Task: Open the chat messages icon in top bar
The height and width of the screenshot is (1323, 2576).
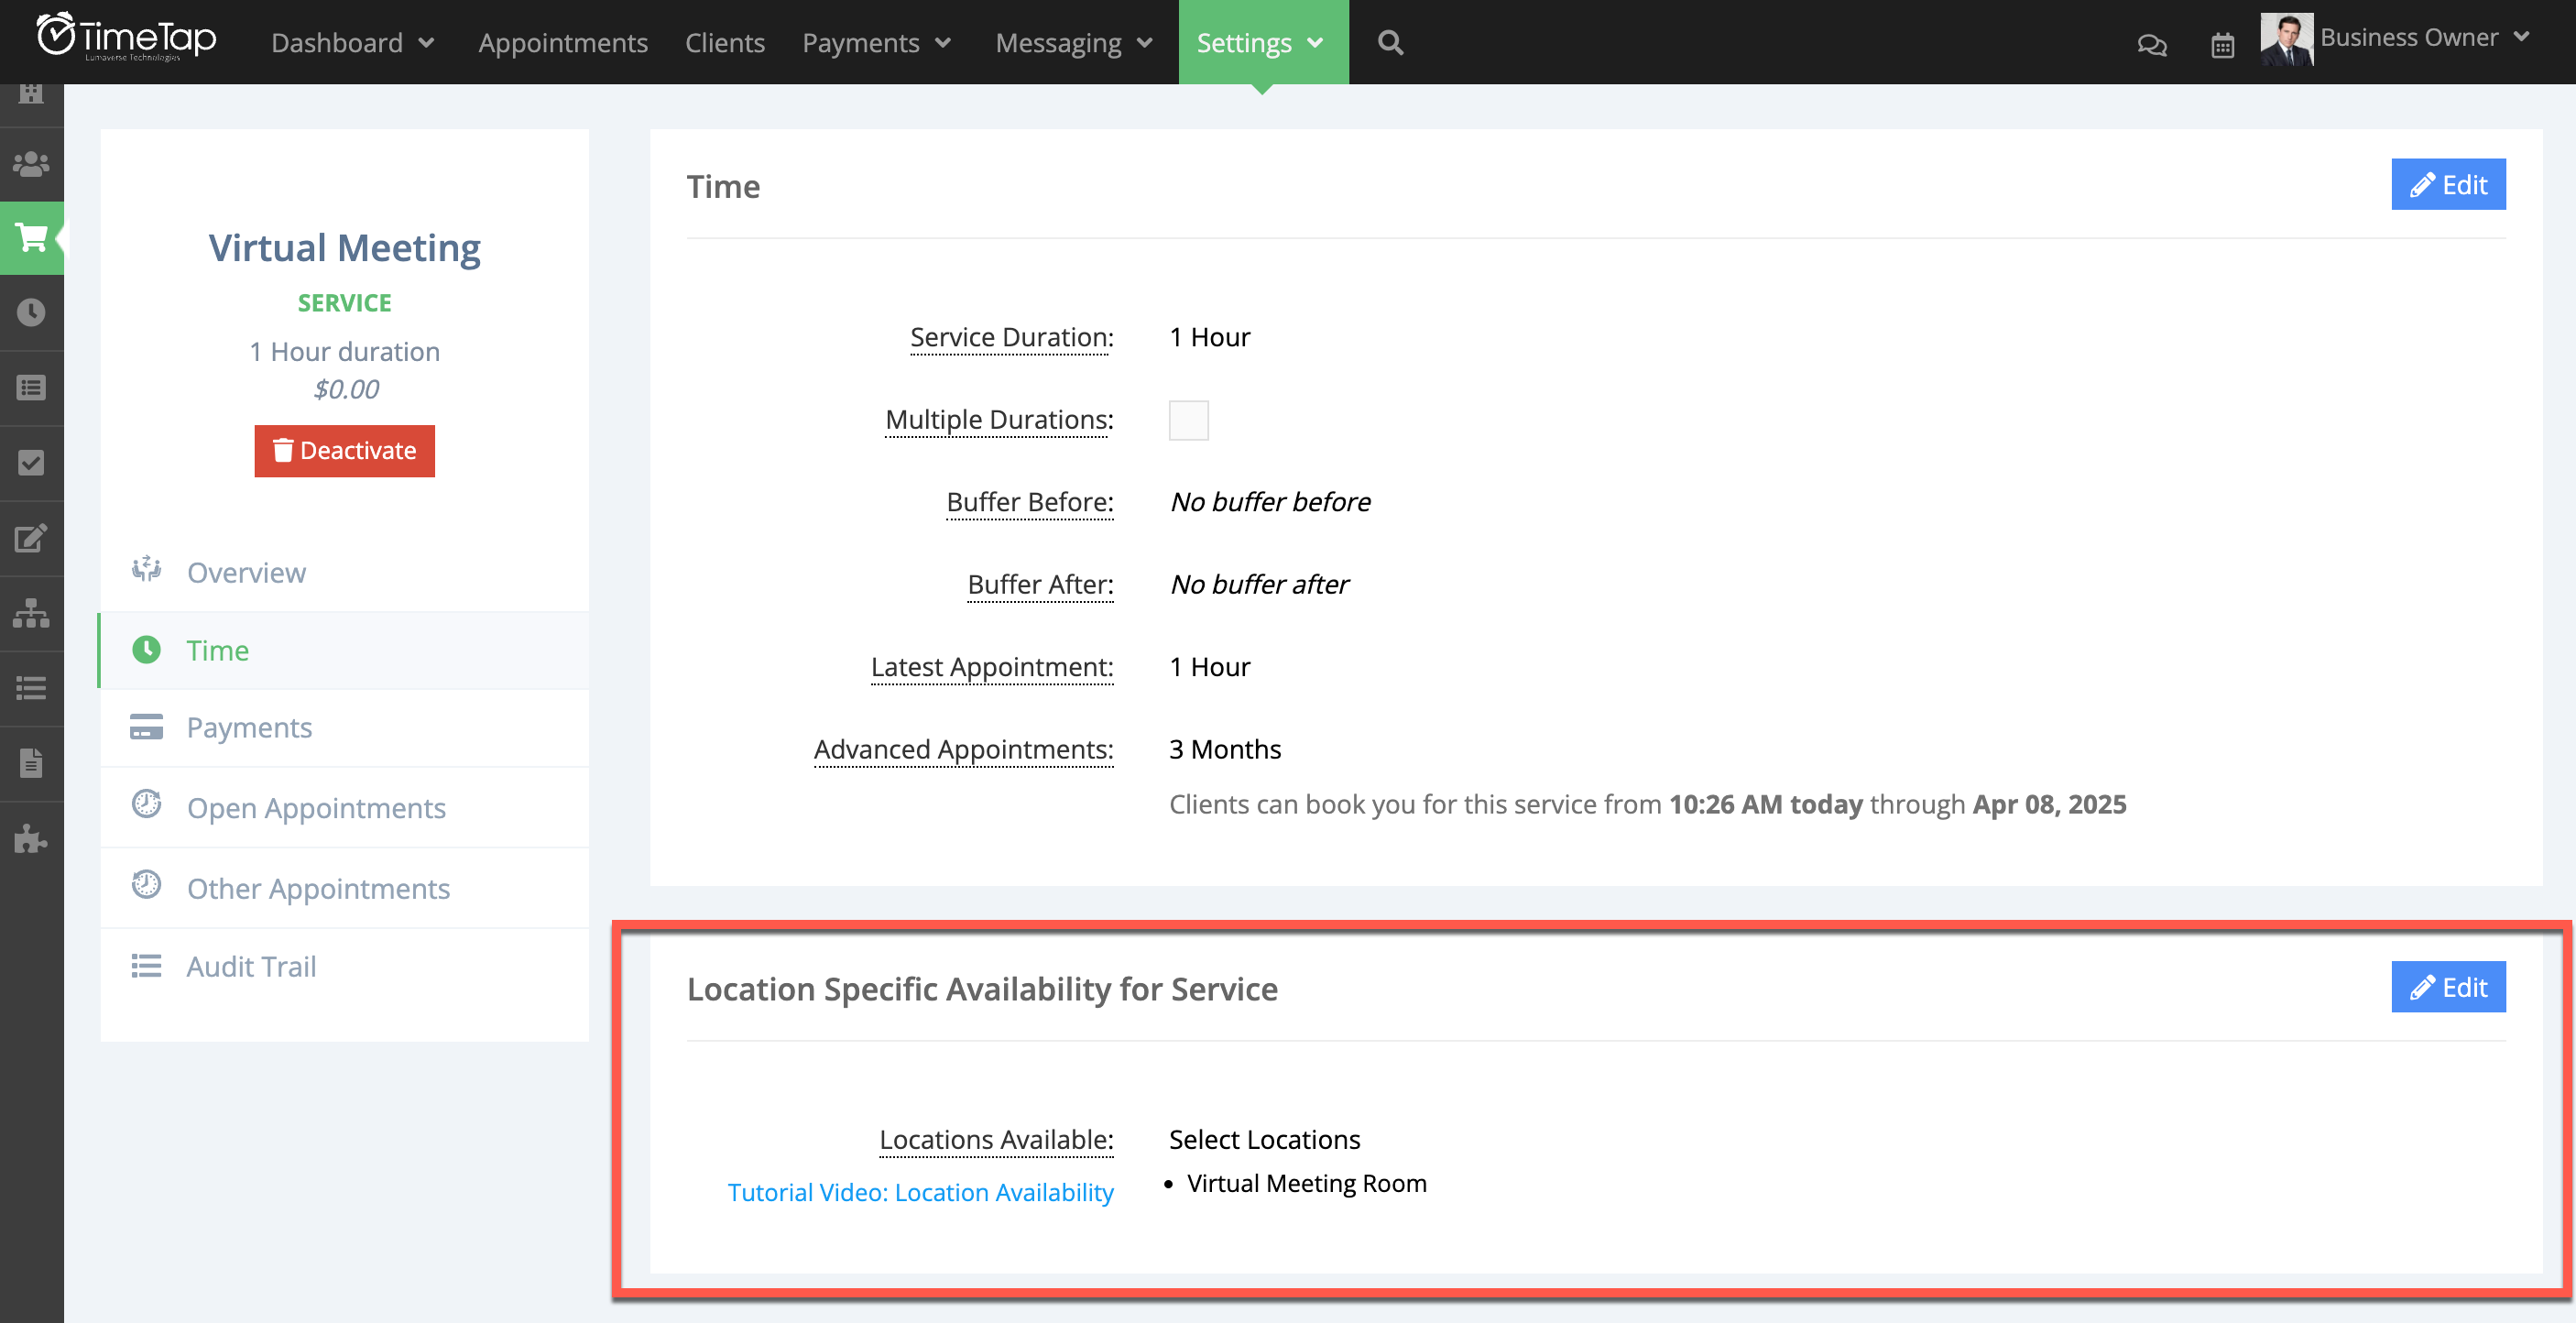Action: [2152, 44]
